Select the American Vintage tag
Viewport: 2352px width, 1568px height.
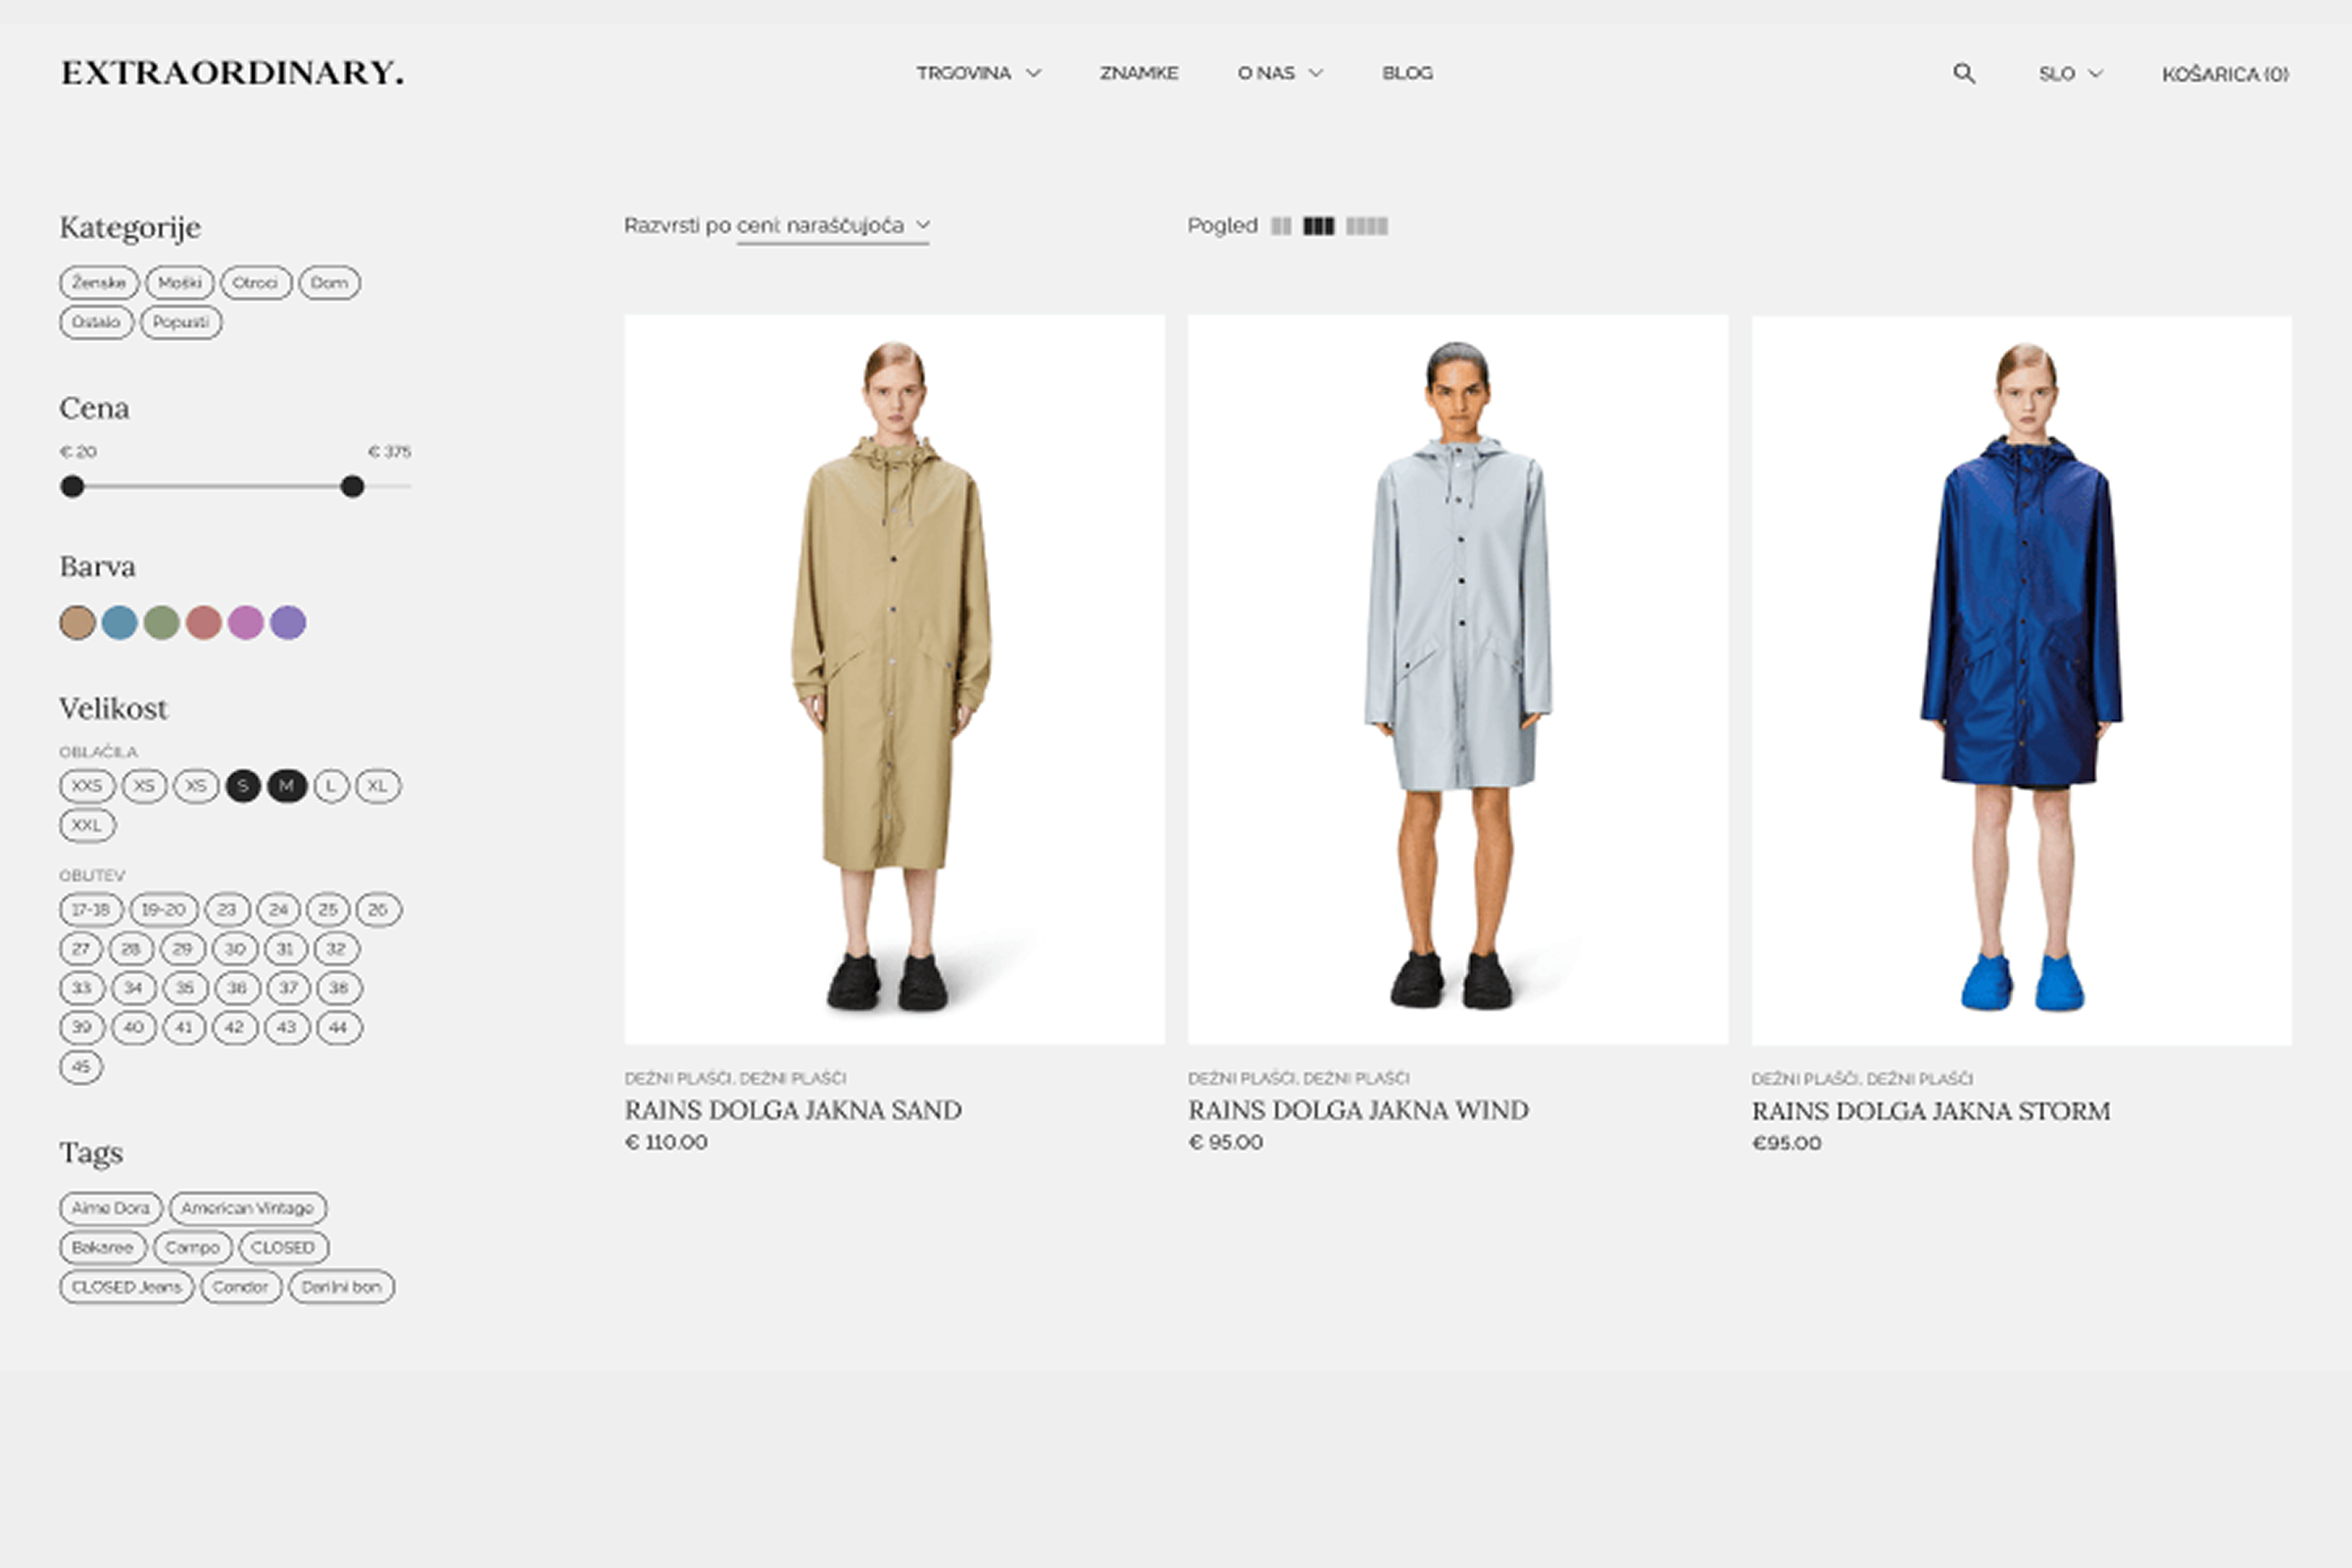coord(247,1208)
